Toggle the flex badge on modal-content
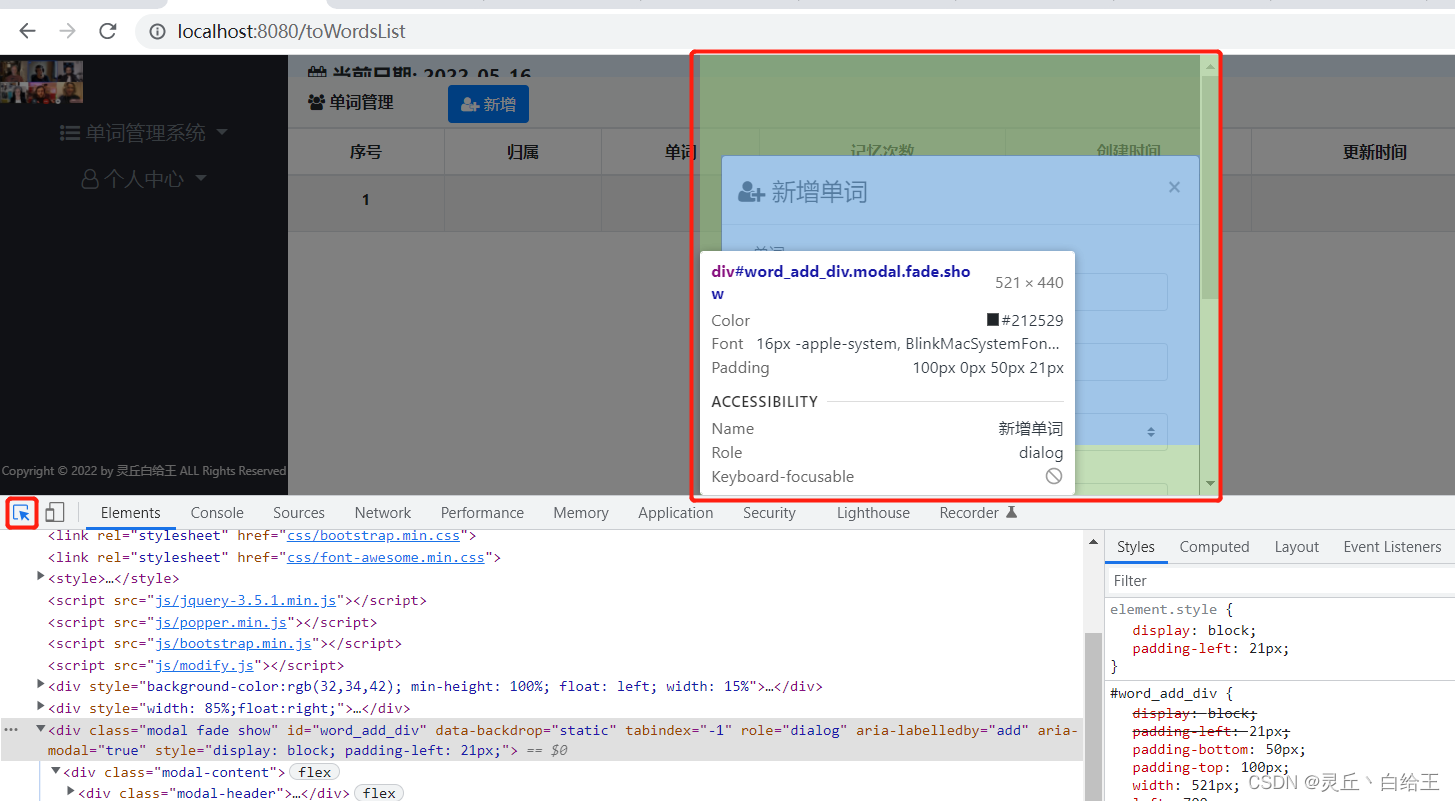This screenshot has height=801, width=1455. tap(314, 772)
